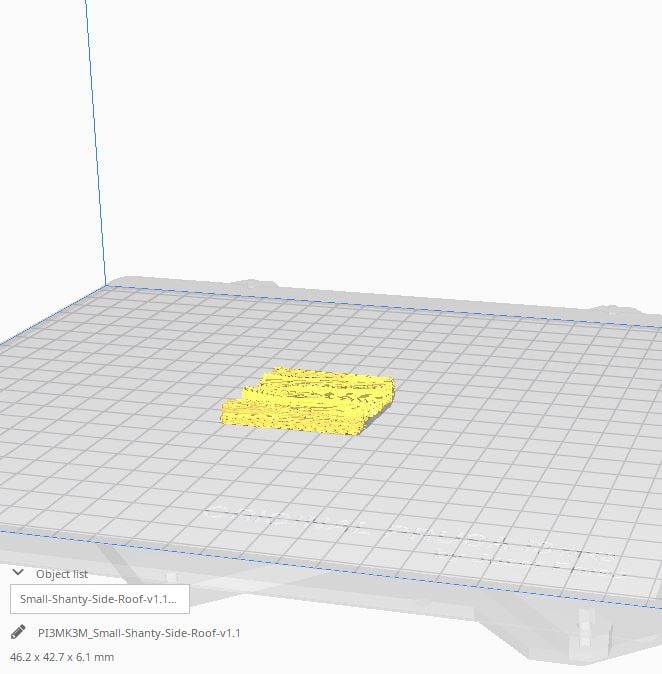Click the rear-left corner where the axis meets the plate

pos(107,285)
